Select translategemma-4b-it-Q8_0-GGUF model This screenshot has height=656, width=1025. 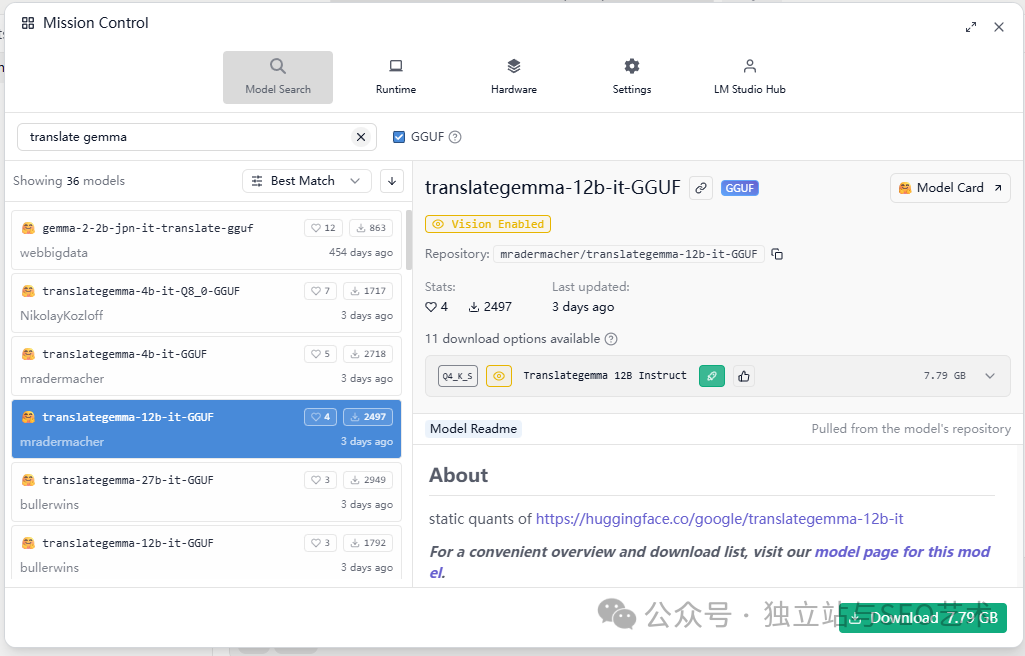[206, 303]
